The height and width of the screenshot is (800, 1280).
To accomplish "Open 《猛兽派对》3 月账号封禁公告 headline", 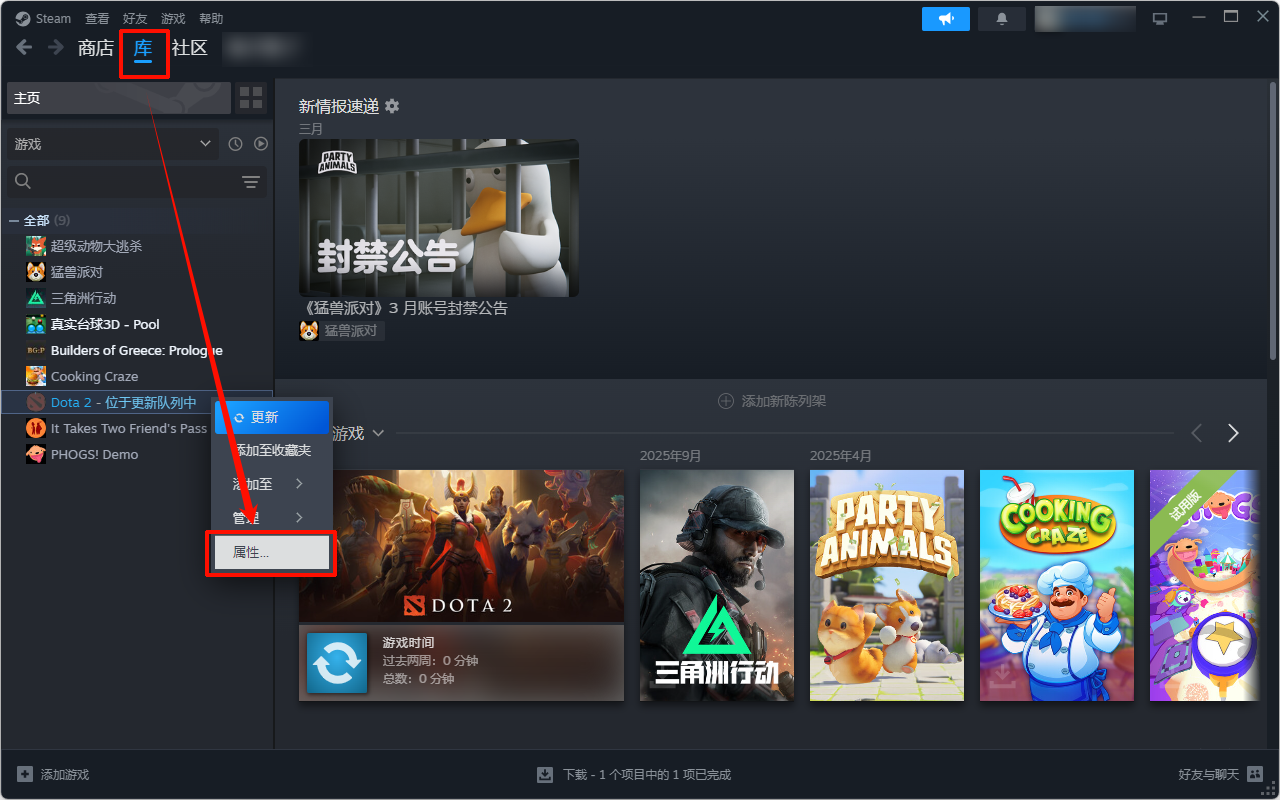I will pos(403,308).
